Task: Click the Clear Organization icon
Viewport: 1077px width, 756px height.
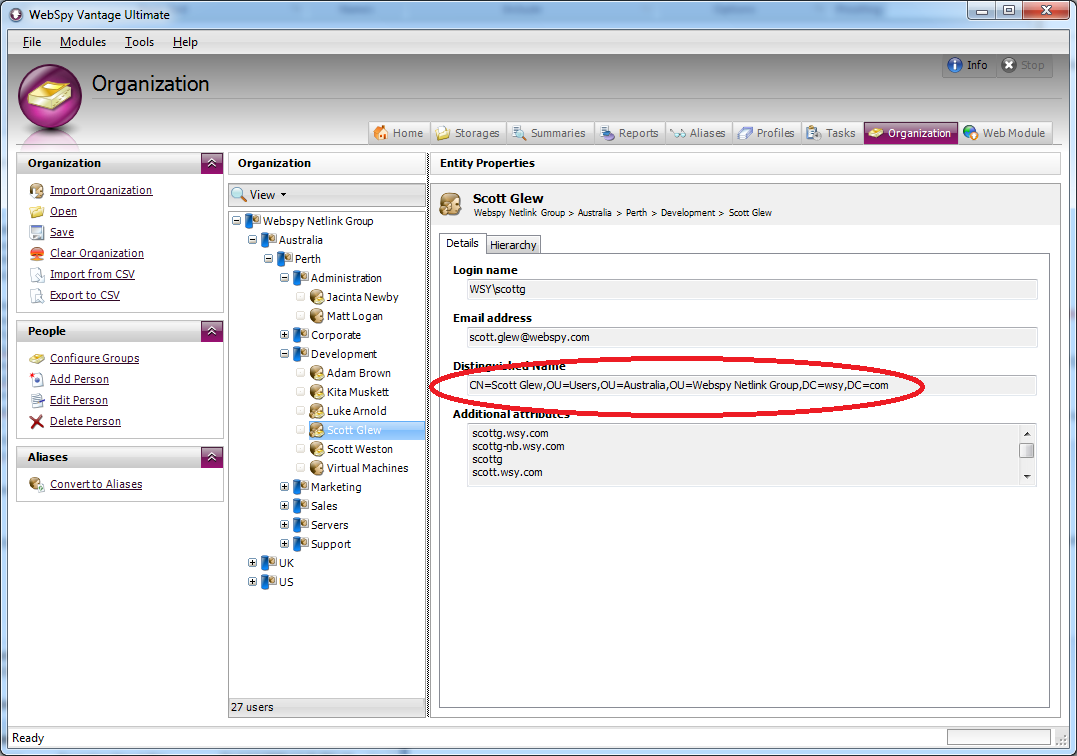Action: (36, 253)
